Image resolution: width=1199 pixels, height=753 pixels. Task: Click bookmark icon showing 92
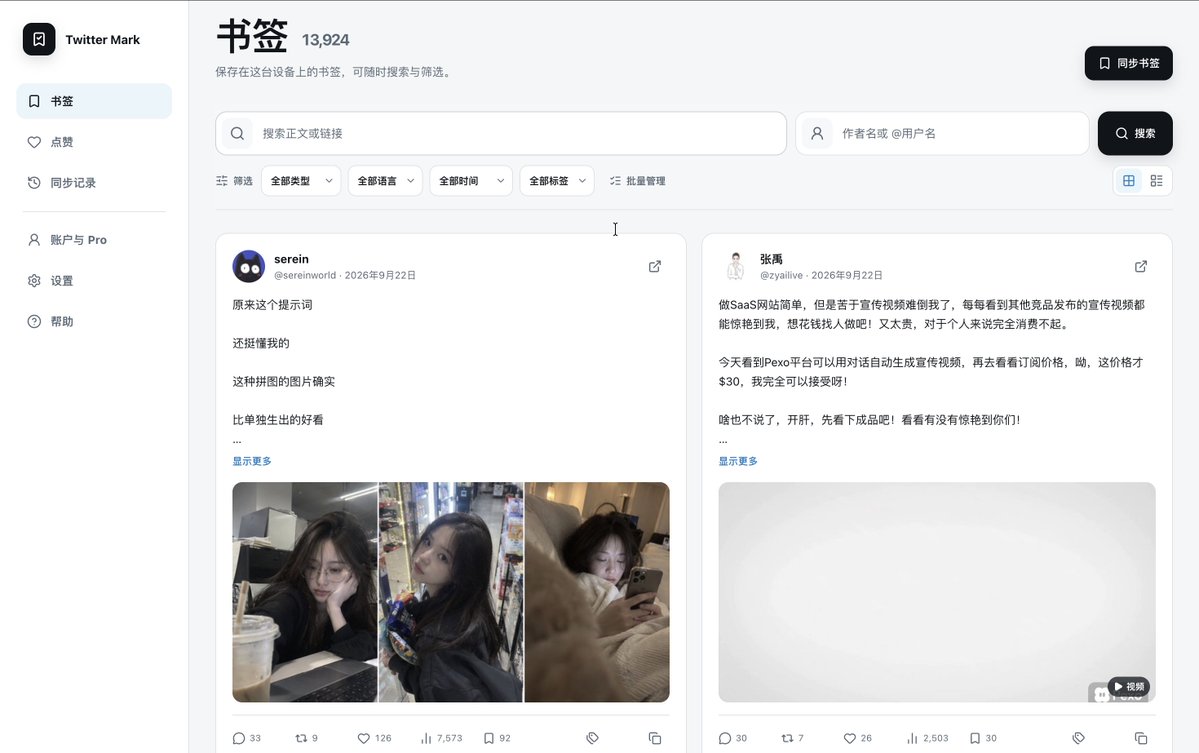(x=489, y=738)
